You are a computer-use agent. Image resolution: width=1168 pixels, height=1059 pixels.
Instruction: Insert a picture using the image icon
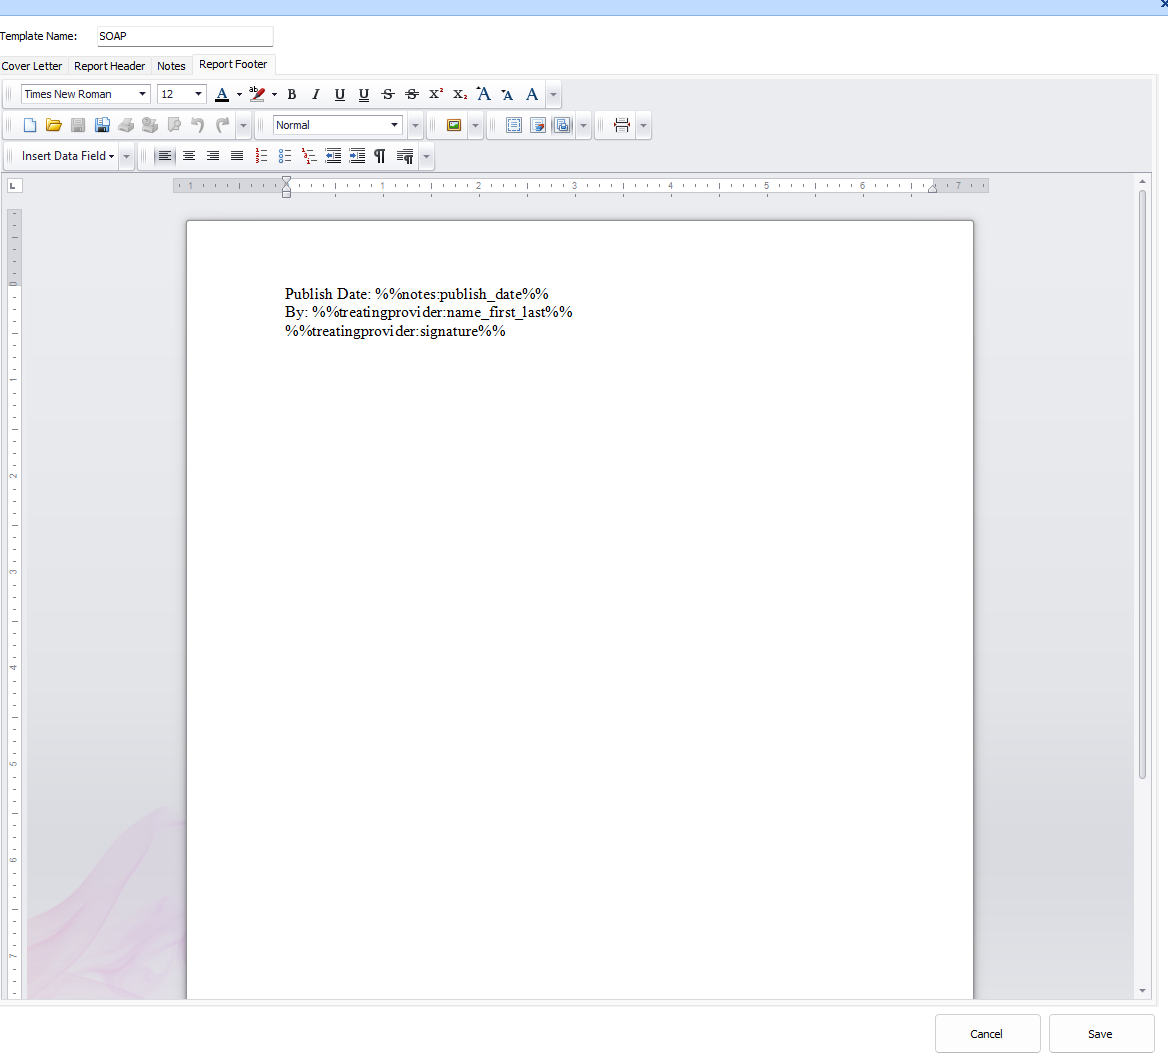[454, 125]
